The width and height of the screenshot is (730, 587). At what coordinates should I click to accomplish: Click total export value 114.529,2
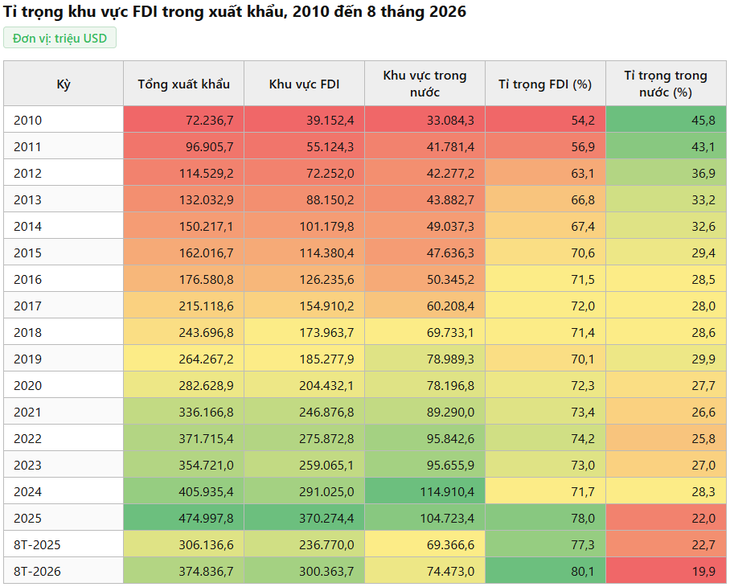point(183,173)
